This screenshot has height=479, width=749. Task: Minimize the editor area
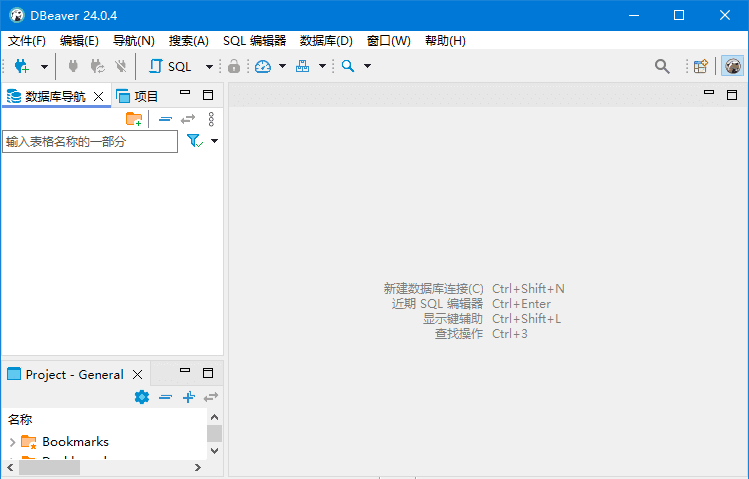(x=709, y=92)
